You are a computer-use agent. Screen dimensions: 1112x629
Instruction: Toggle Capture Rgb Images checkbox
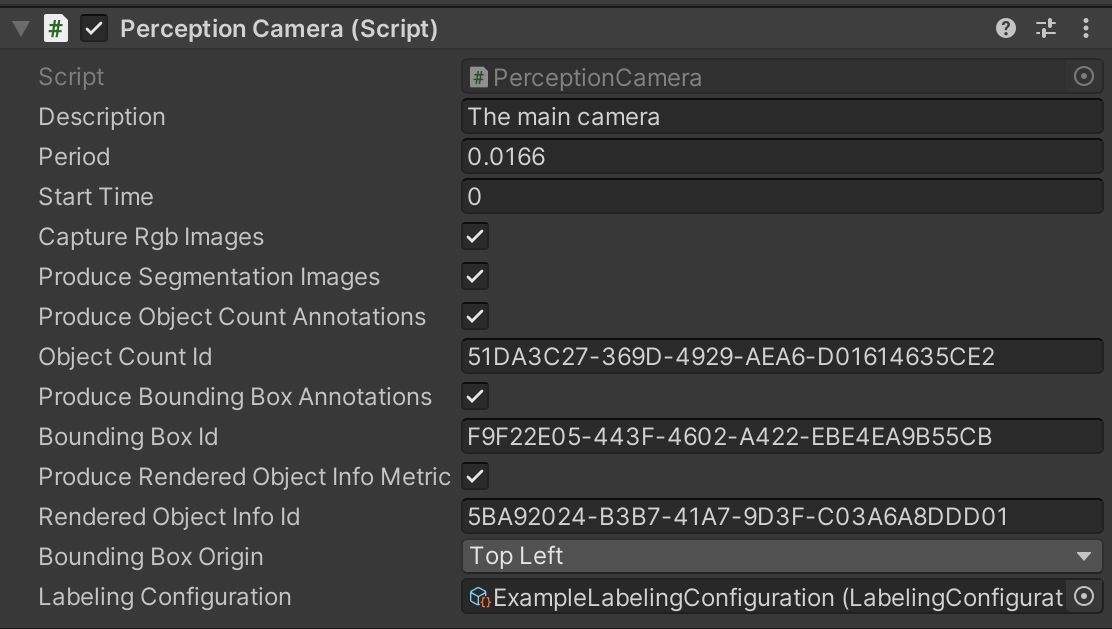point(475,237)
